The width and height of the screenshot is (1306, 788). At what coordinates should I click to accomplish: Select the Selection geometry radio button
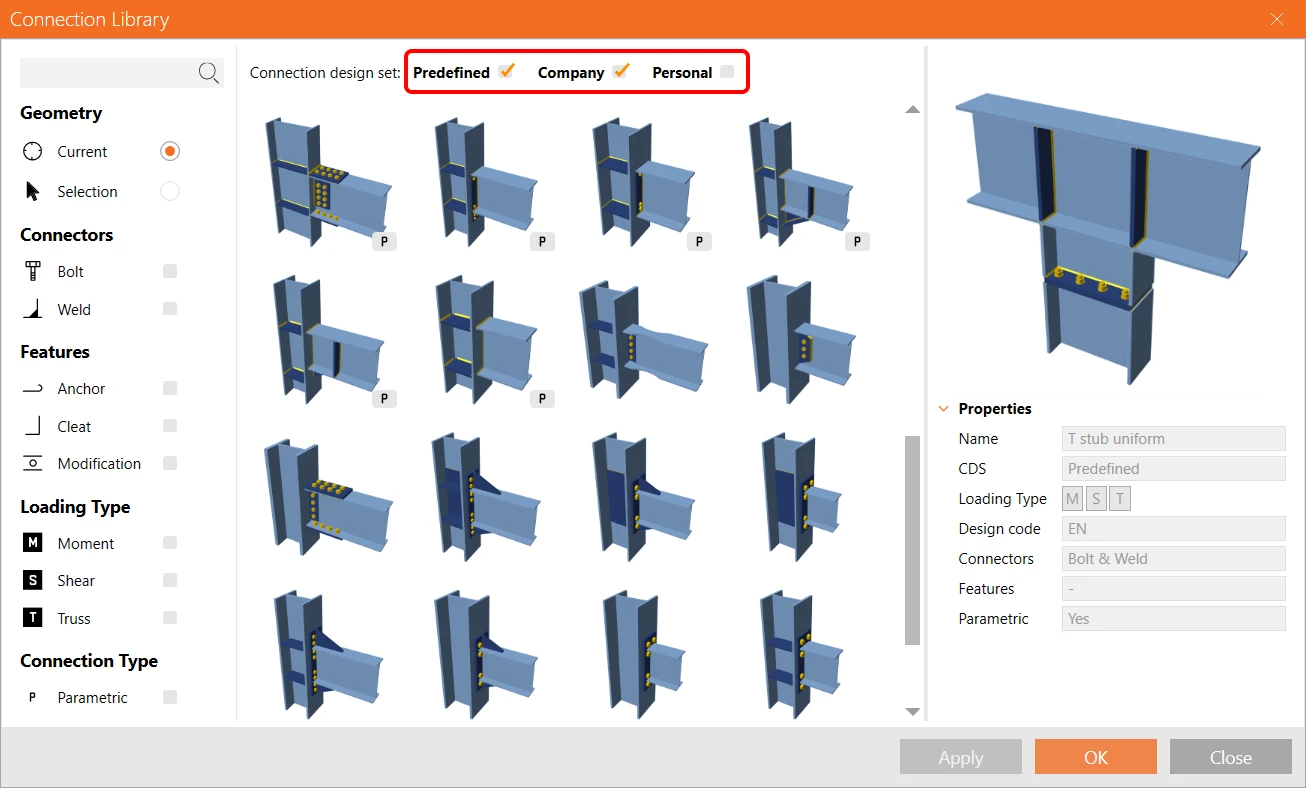(170, 191)
